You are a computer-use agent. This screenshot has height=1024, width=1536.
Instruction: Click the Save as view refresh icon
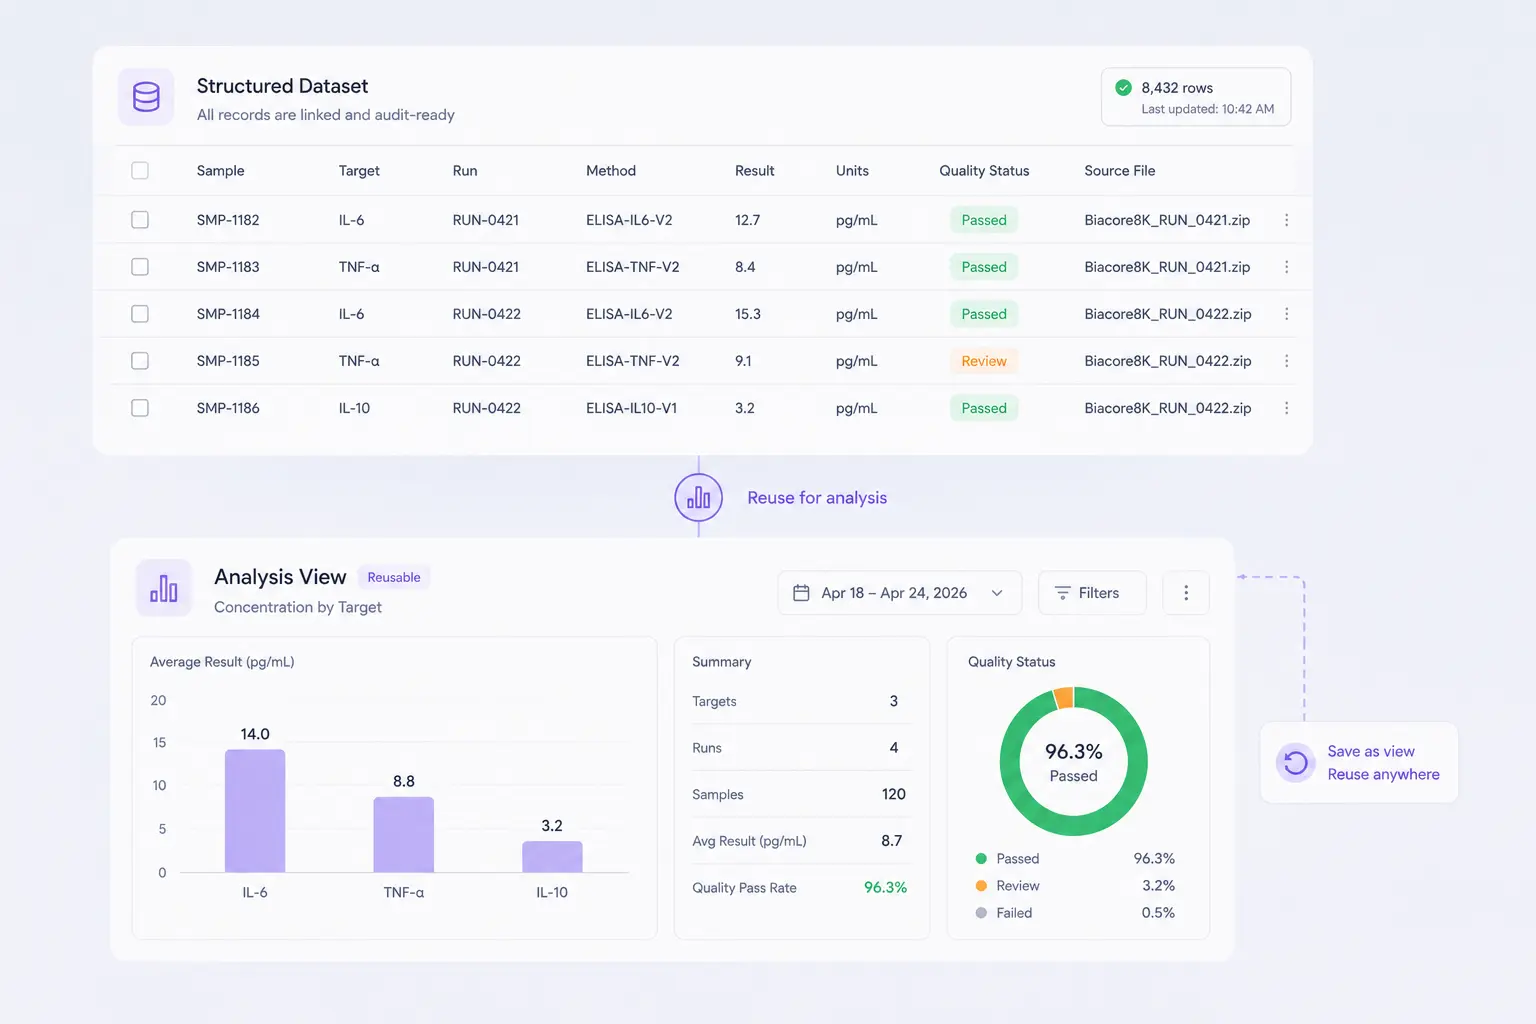(1296, 763)
